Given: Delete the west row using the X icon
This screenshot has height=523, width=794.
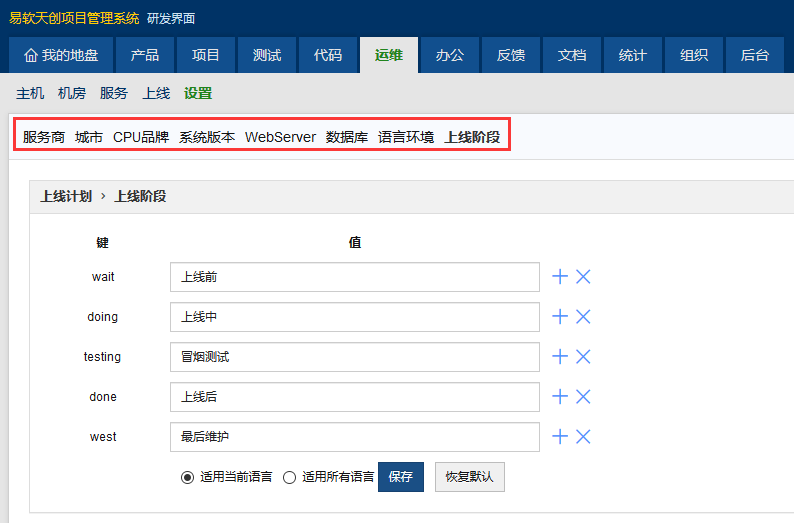Looking at the screenshot, I should coord(583,436).
